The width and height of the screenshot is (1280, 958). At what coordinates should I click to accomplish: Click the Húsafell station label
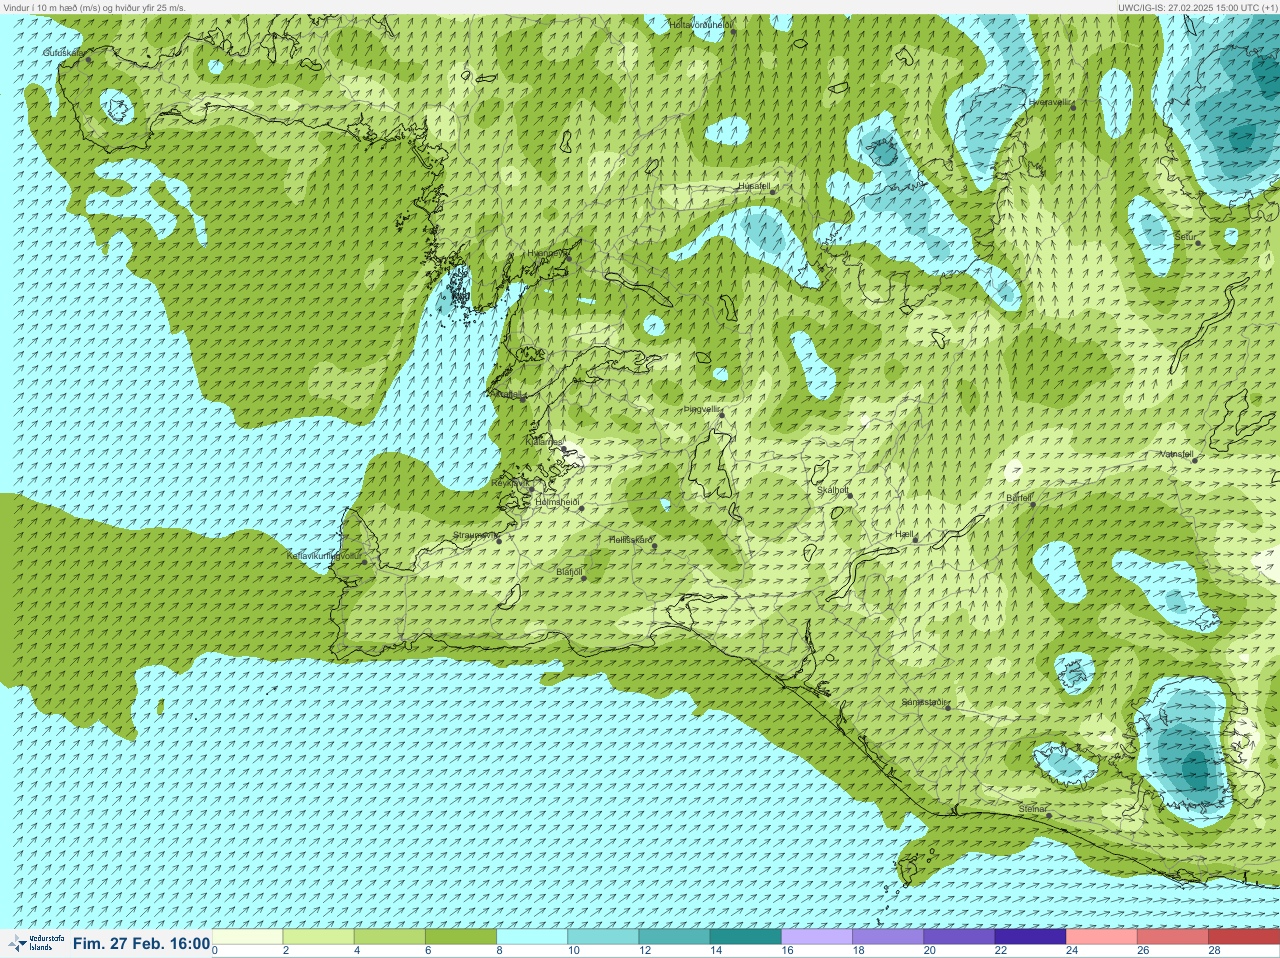pyautogui.click(x=754, y=186)
